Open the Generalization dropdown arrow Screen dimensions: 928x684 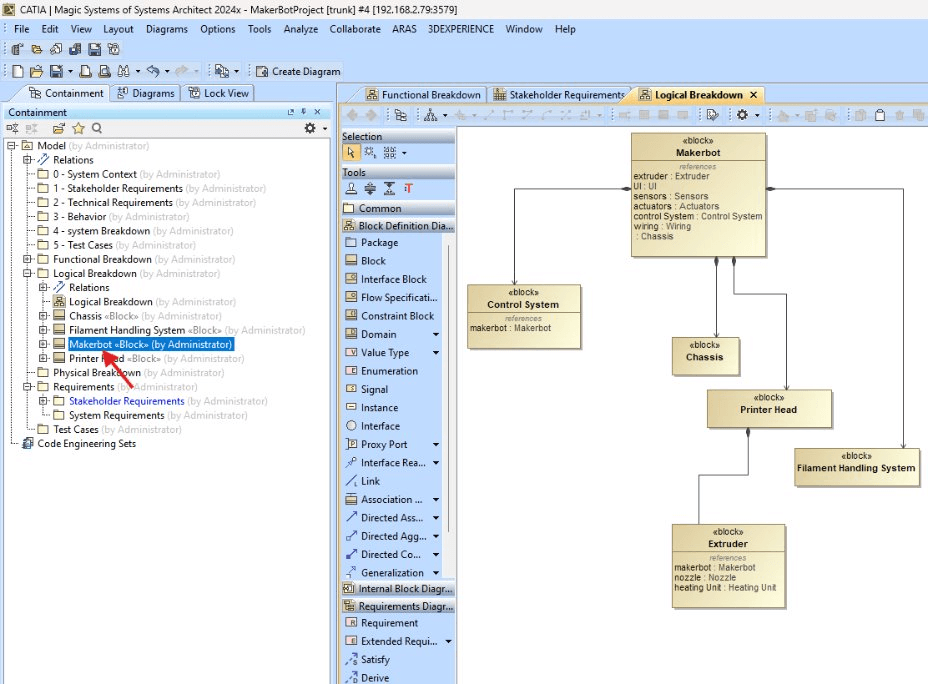[436, 573]
